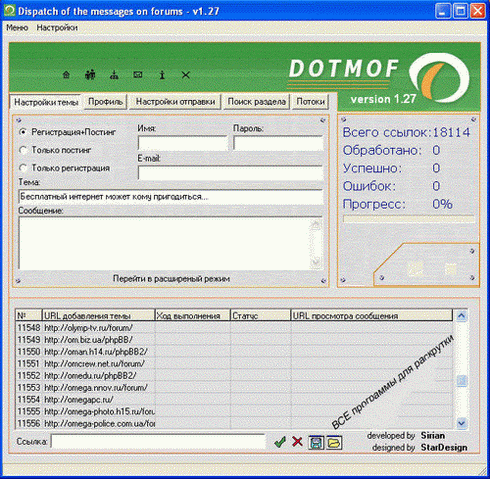This screenshot has height=479, width=490.
Task: Click the URL list scrollbar thumb
Action: [461, 381]
